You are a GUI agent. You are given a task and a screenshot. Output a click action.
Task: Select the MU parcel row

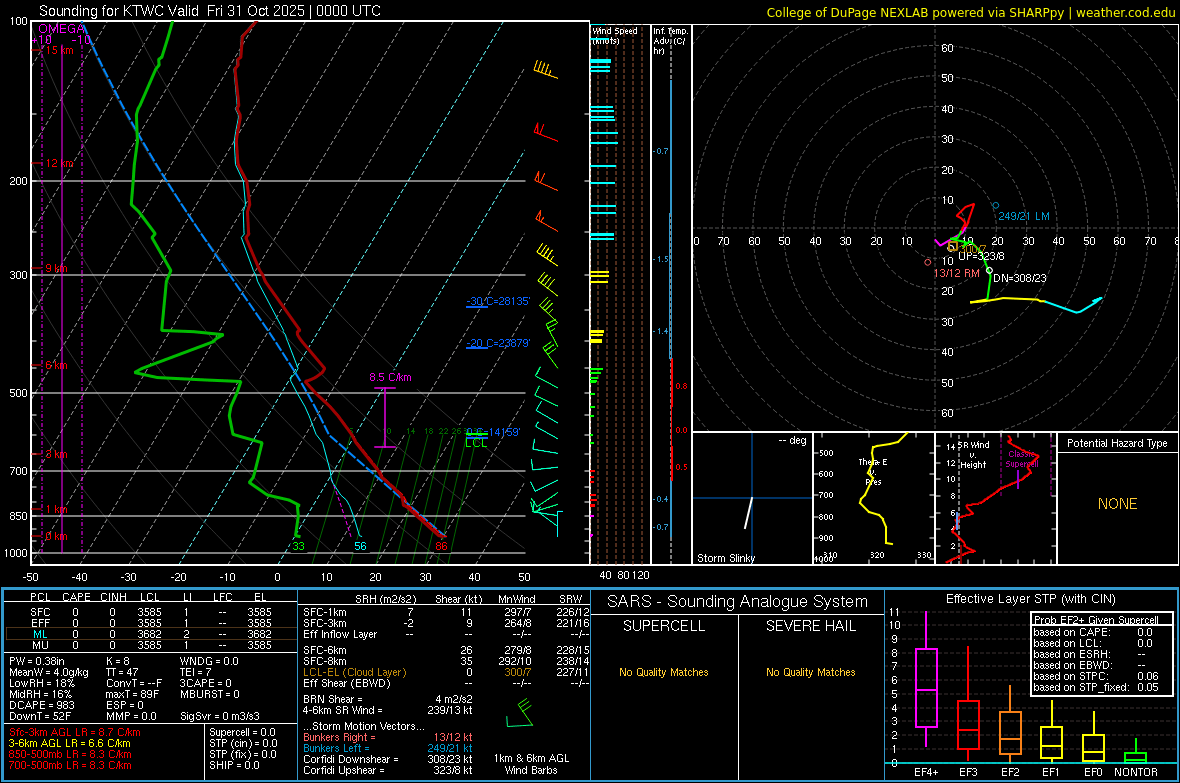151,644
